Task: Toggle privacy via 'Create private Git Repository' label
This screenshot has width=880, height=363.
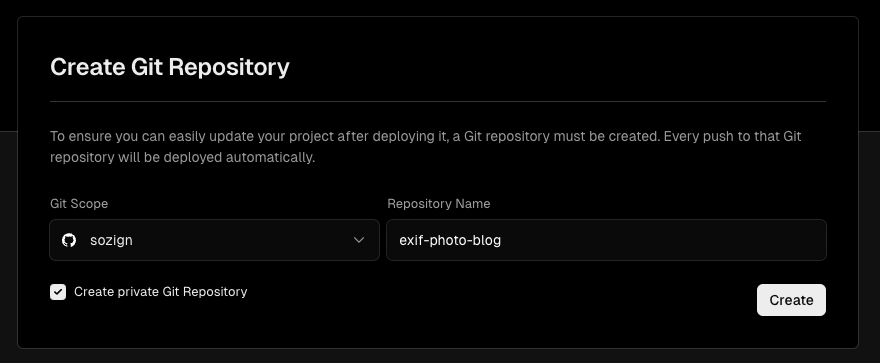Action: point(161,292)
